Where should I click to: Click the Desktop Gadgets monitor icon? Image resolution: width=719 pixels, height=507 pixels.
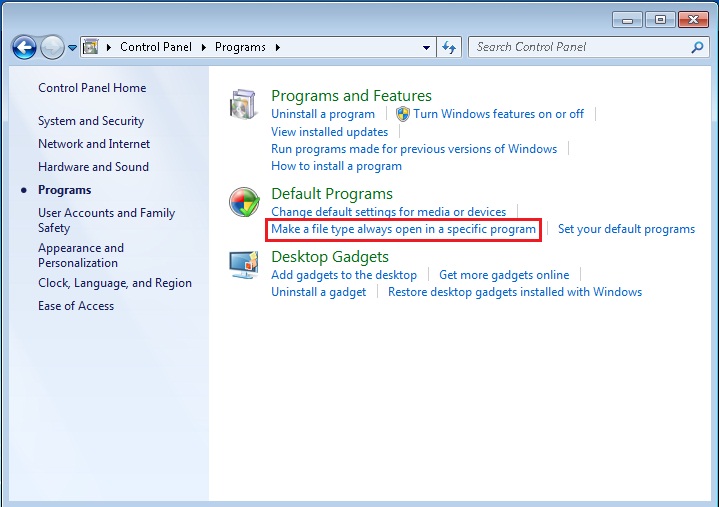click(244, 265)
